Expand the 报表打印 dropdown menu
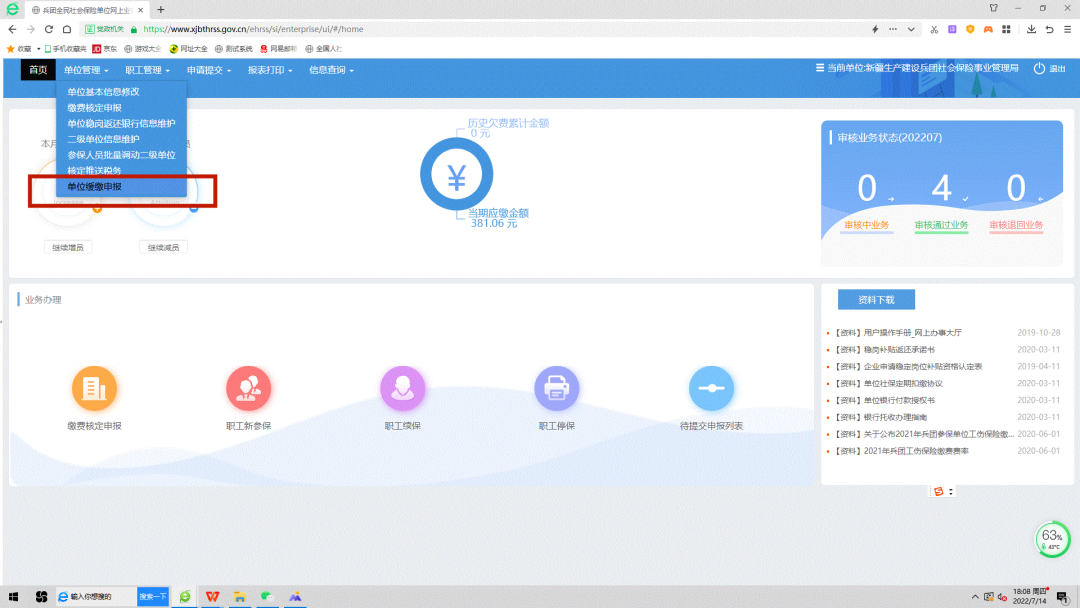 (x=270, y=70)
